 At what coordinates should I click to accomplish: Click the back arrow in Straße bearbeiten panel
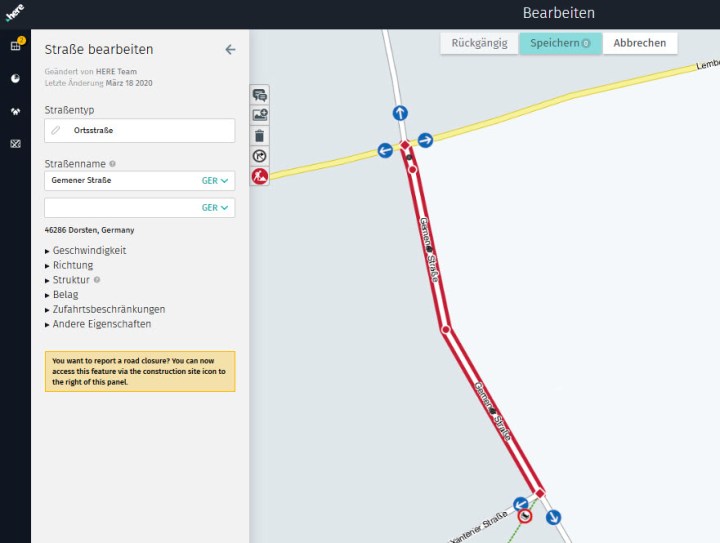230,49
